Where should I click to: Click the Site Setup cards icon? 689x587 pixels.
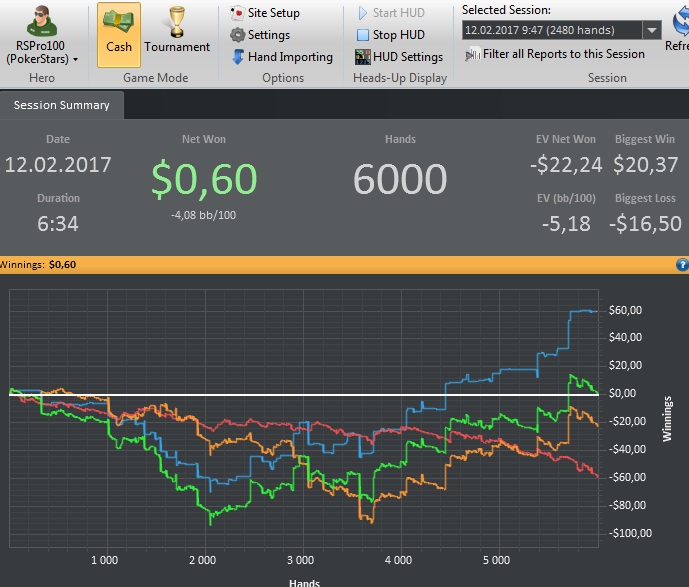[x=237, y=13]
